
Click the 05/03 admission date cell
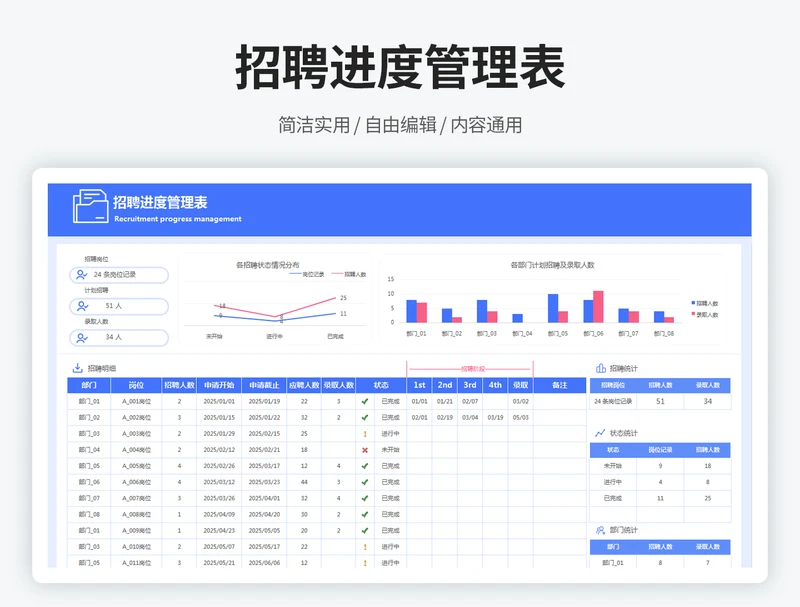(x=520, y=417)
